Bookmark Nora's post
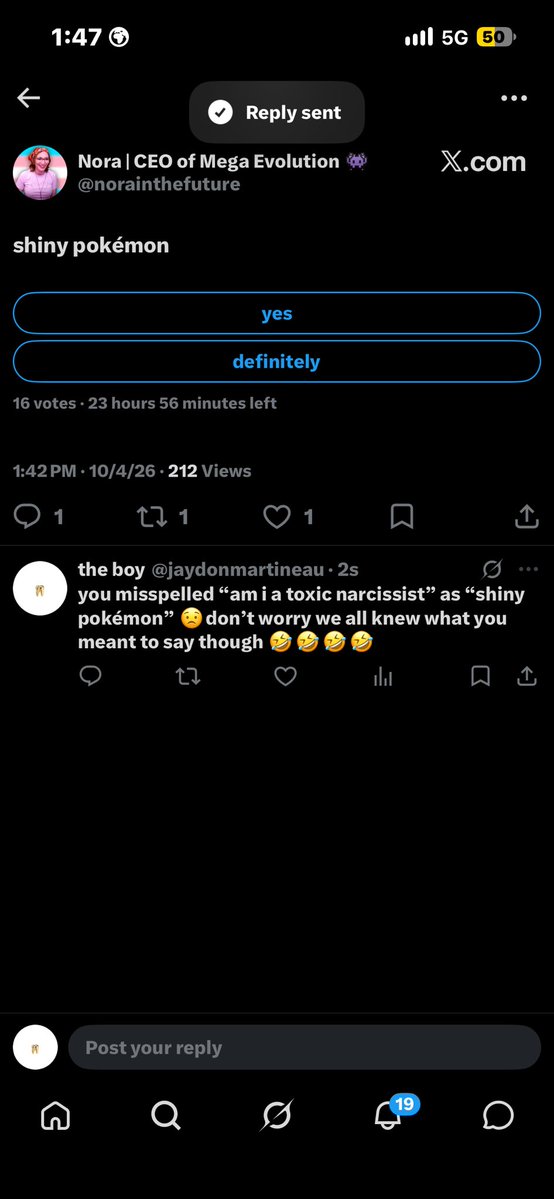Viewport: 554px width, 1199px height. click(402, 517)
